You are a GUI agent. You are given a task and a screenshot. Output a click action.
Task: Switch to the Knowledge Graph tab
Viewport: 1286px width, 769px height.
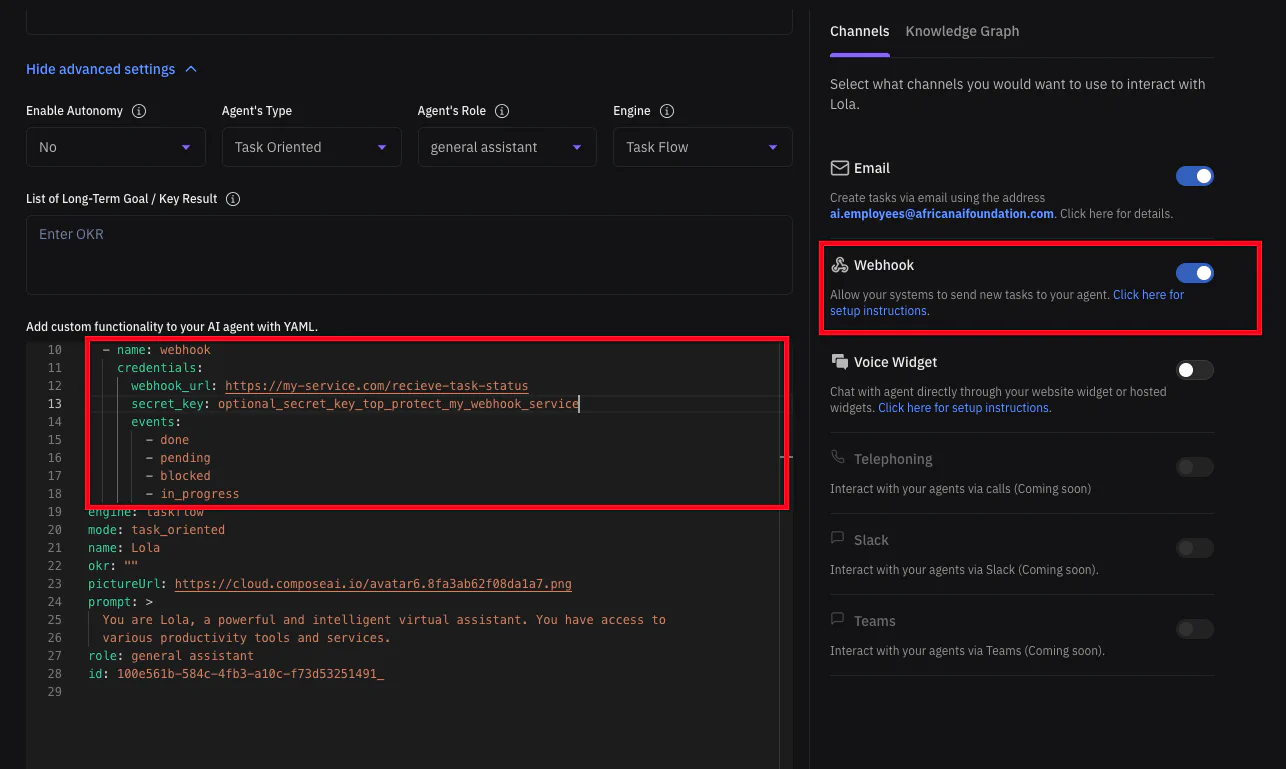(x=962, y=31)
